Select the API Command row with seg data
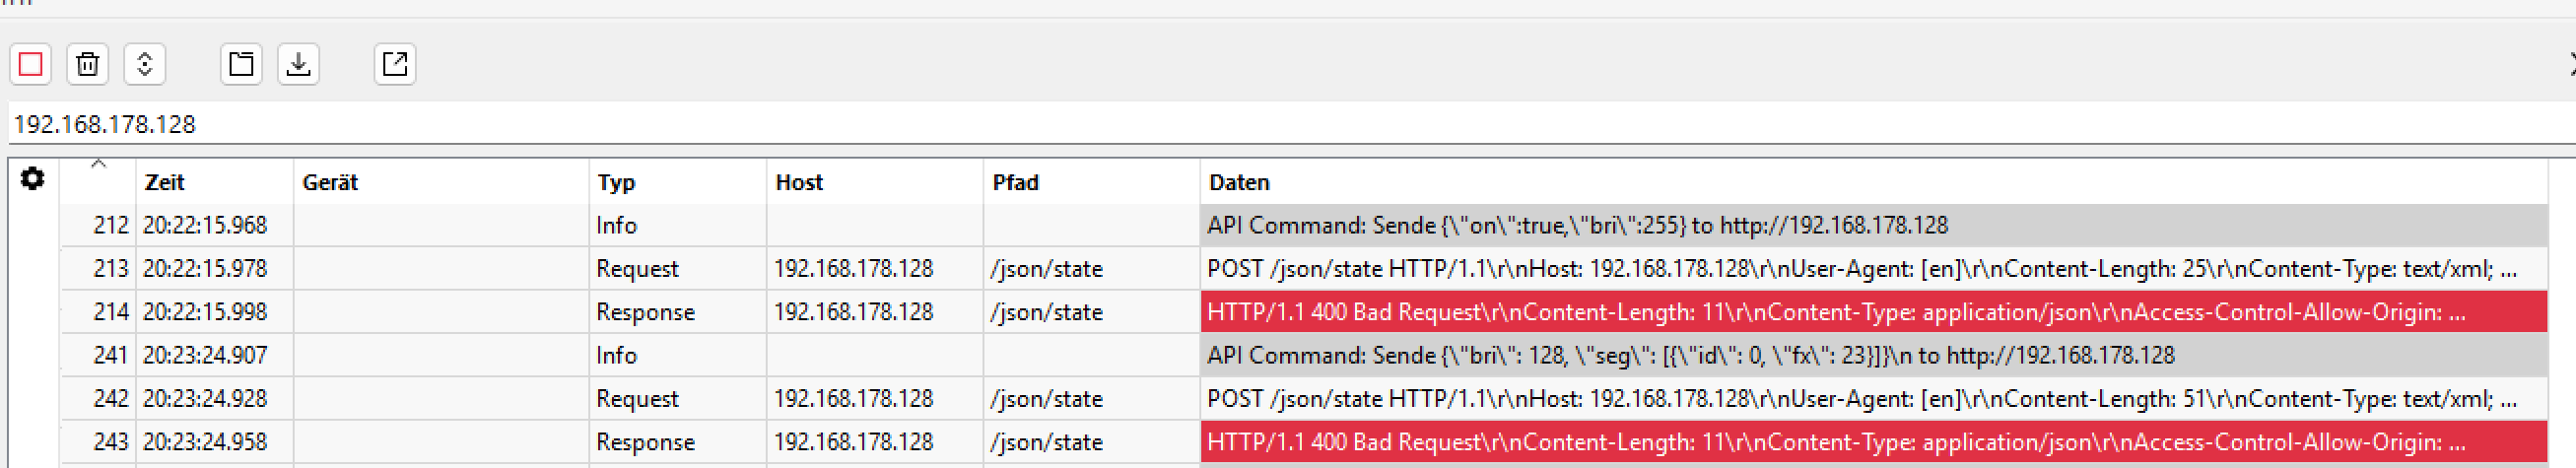This screenshot has width=2576, height=468. click(1690, 356)
